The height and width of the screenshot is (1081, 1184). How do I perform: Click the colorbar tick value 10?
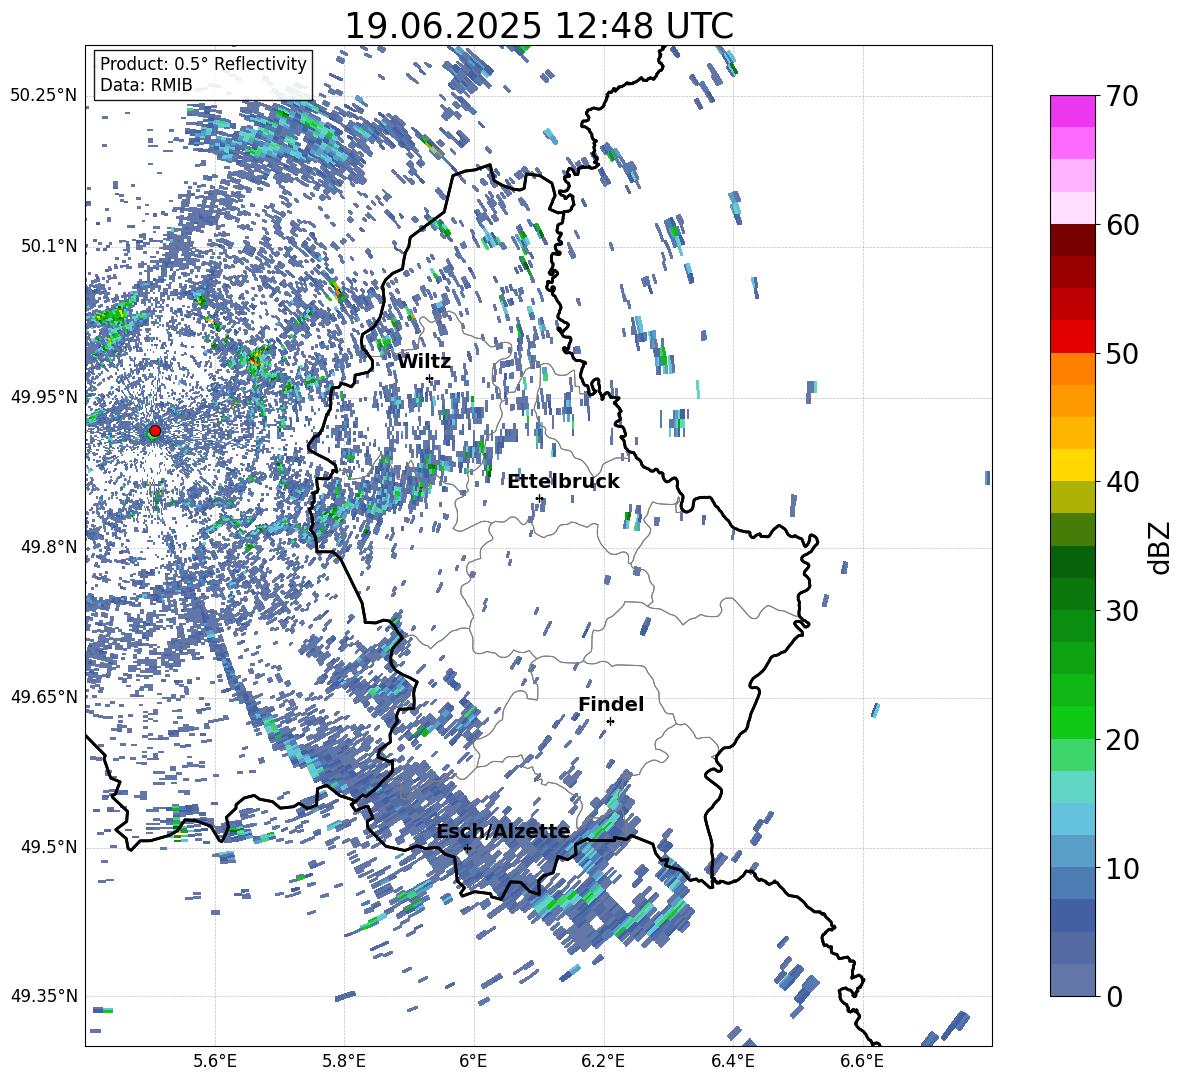pyautogui.click(x=1122, y=868)
